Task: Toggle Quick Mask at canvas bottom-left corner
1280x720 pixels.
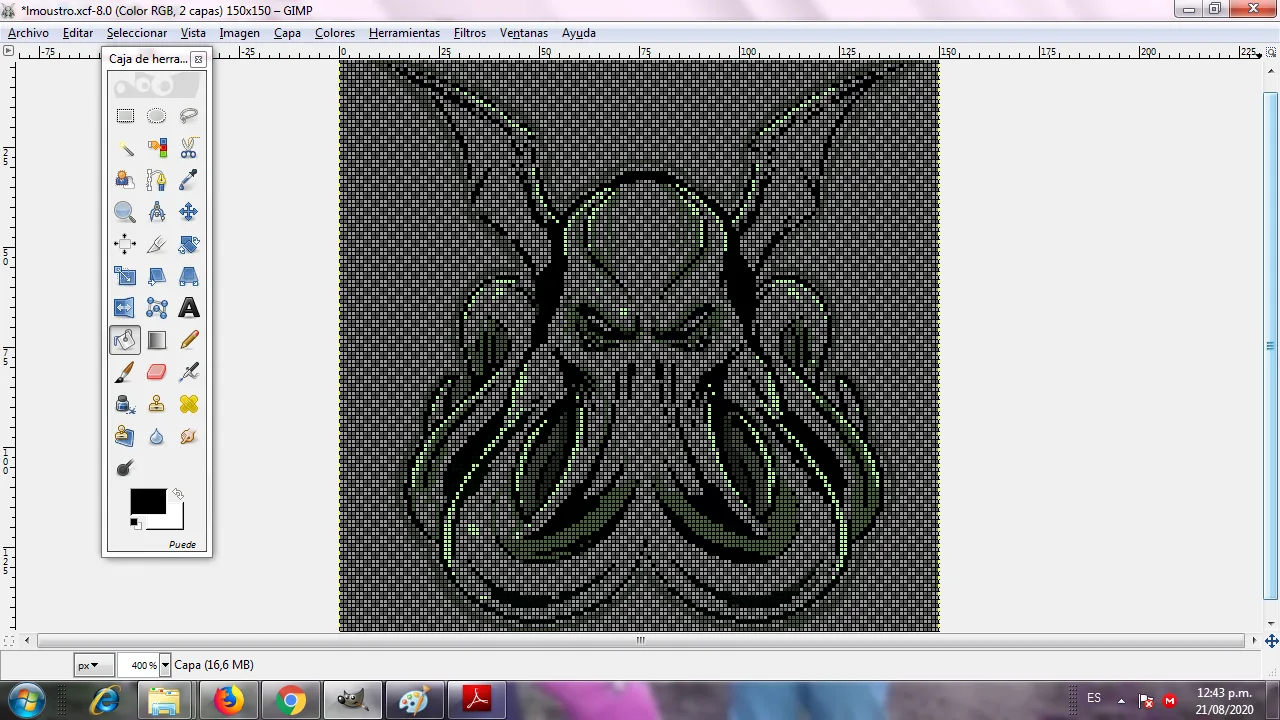Action: click(9, 640)
